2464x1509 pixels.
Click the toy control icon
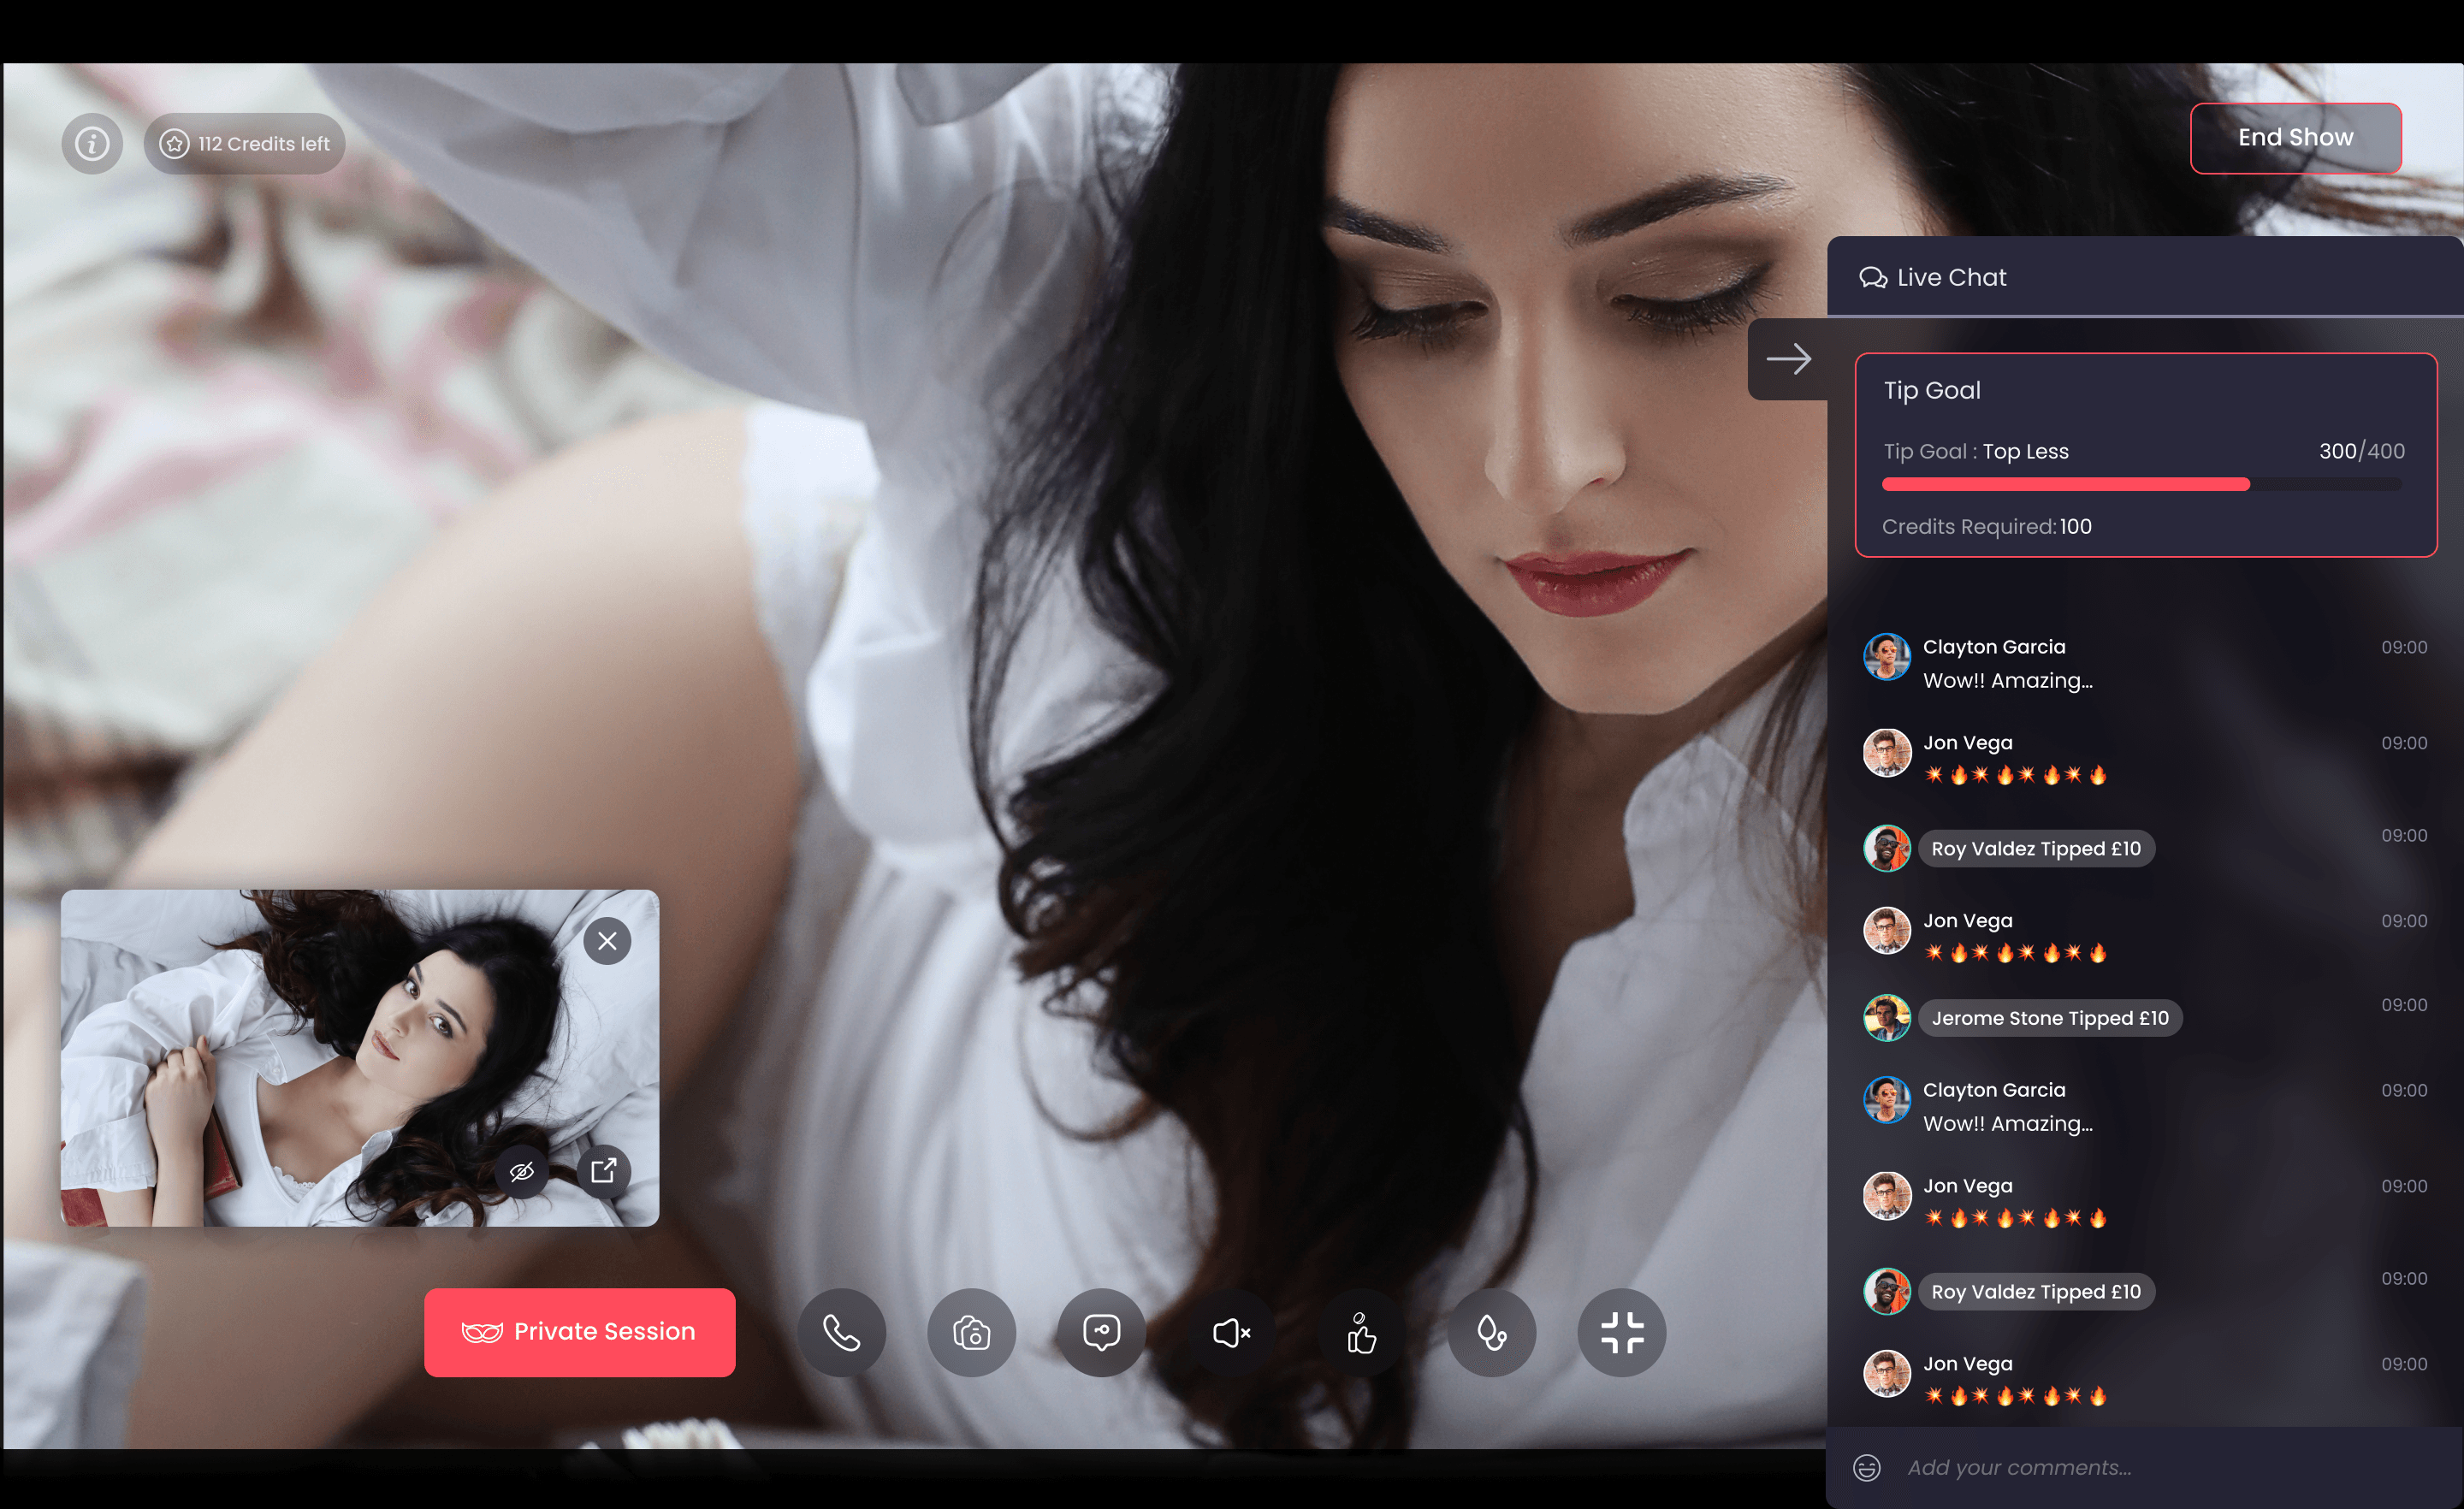1491,1332
